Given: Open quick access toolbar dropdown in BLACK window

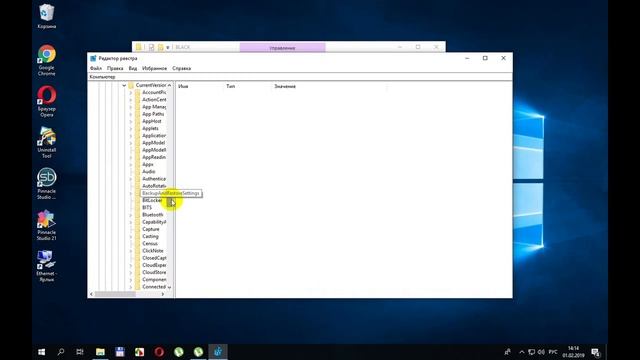Looking at the screenshot, I should (x=168, y=48).
